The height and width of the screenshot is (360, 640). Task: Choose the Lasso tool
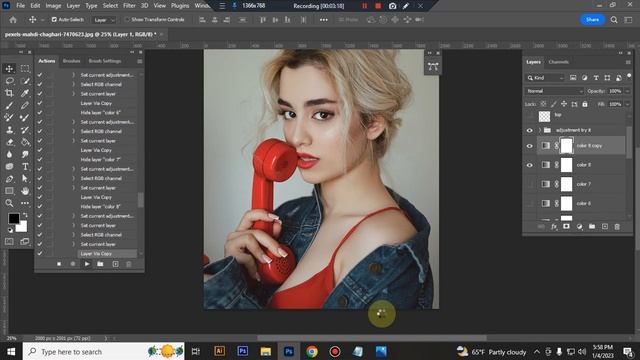pyautogui.click(x=9, y=81)
